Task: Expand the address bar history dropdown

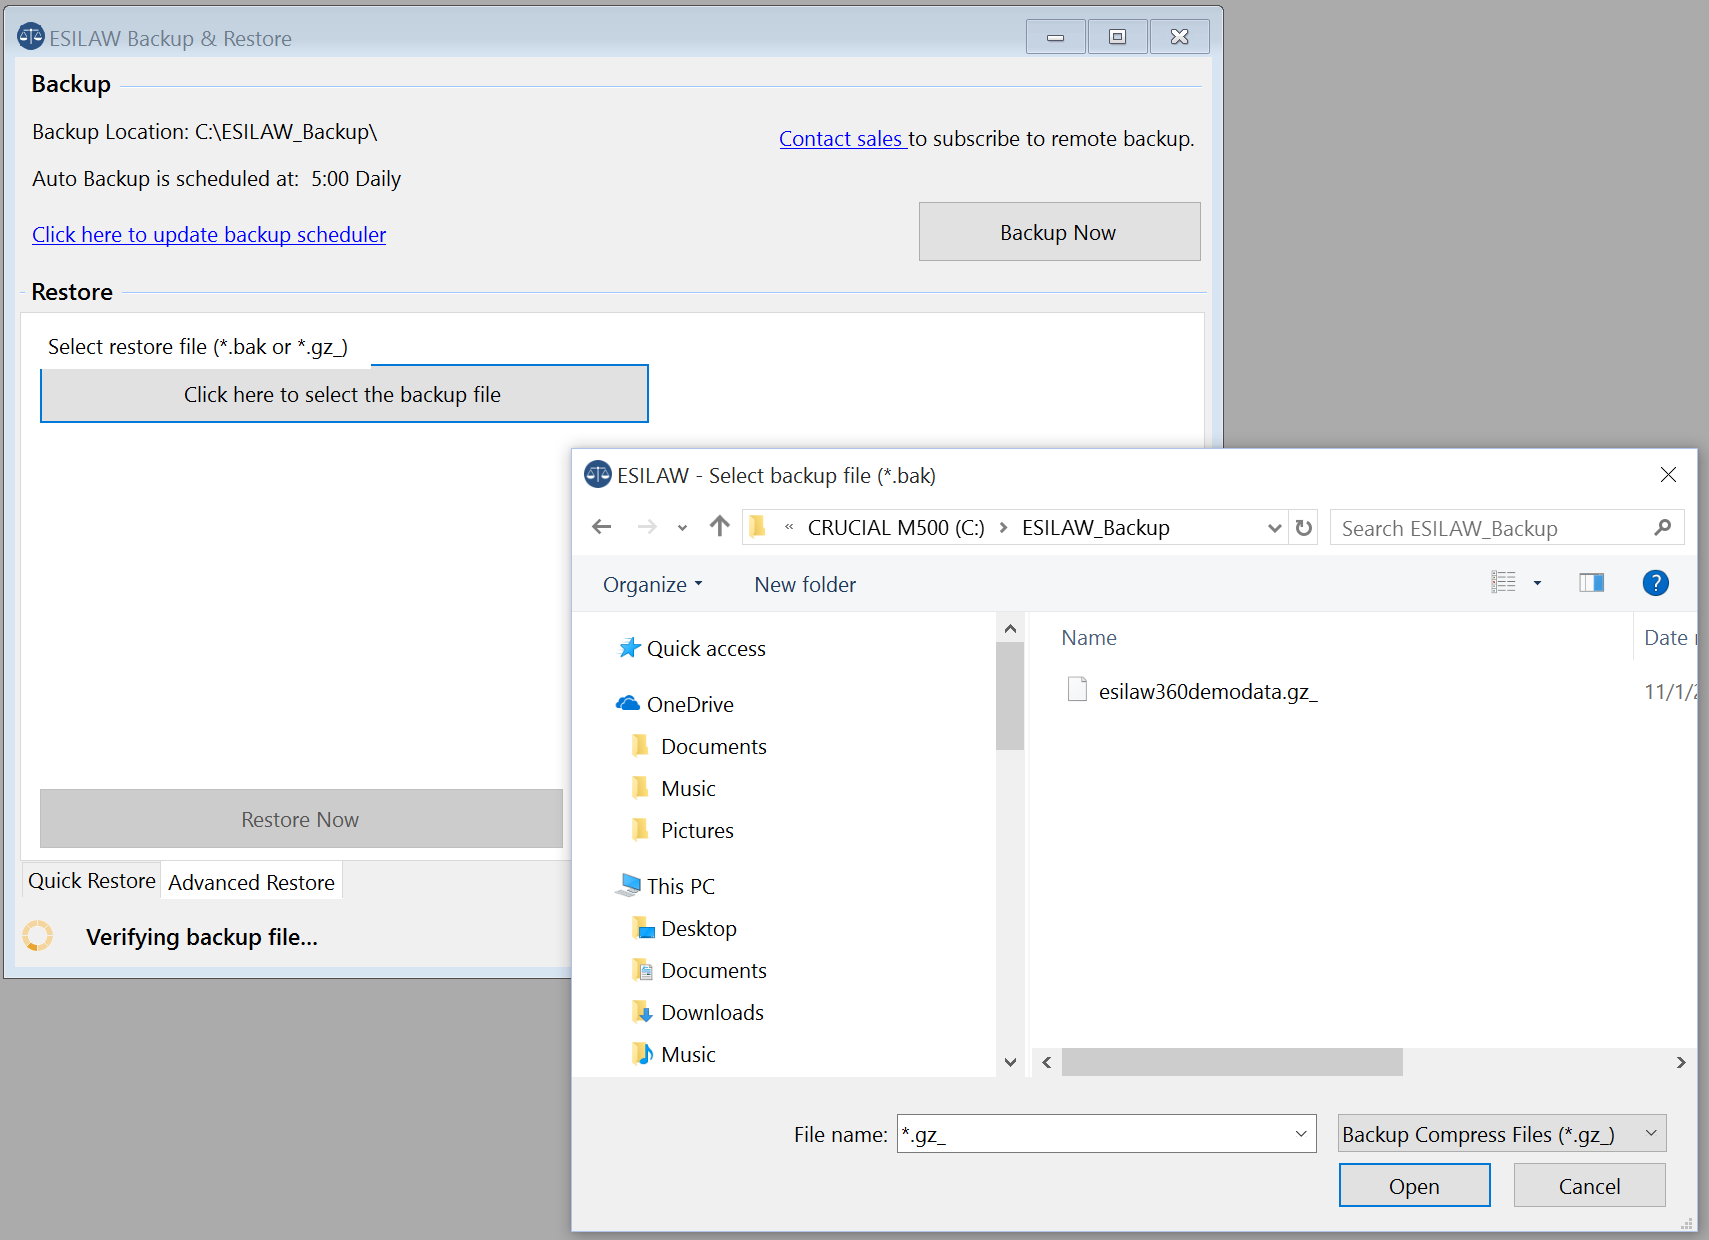Action: coord(1274,528)
